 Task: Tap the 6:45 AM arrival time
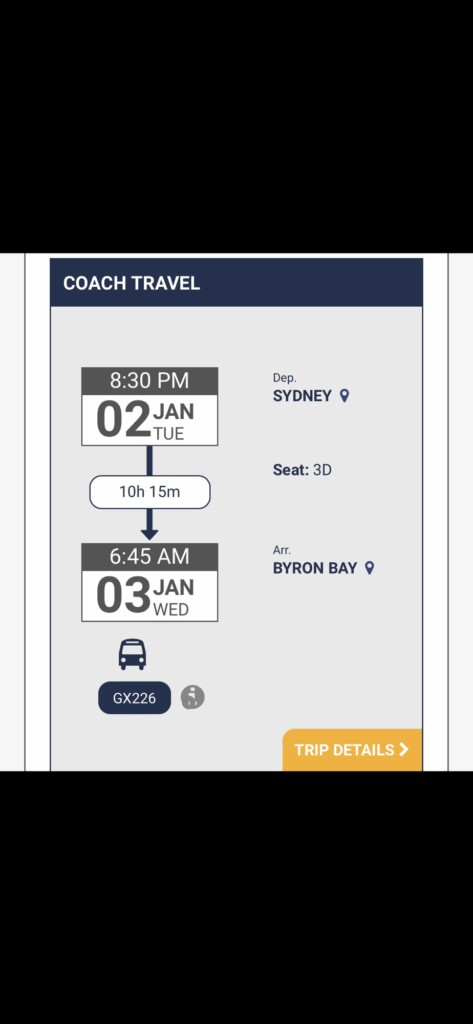(x=150, y=556)
